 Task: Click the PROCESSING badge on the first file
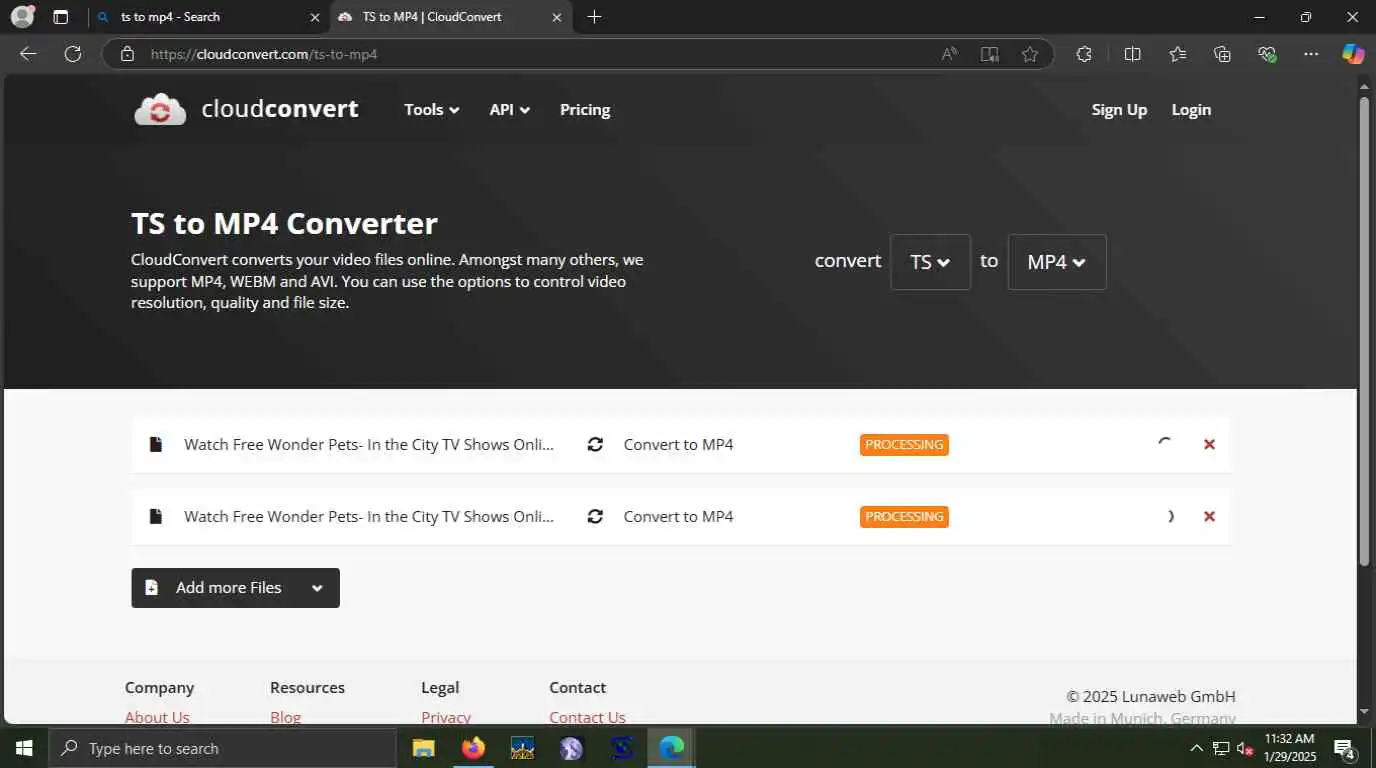pyautogui.click(x=904, y=445)
